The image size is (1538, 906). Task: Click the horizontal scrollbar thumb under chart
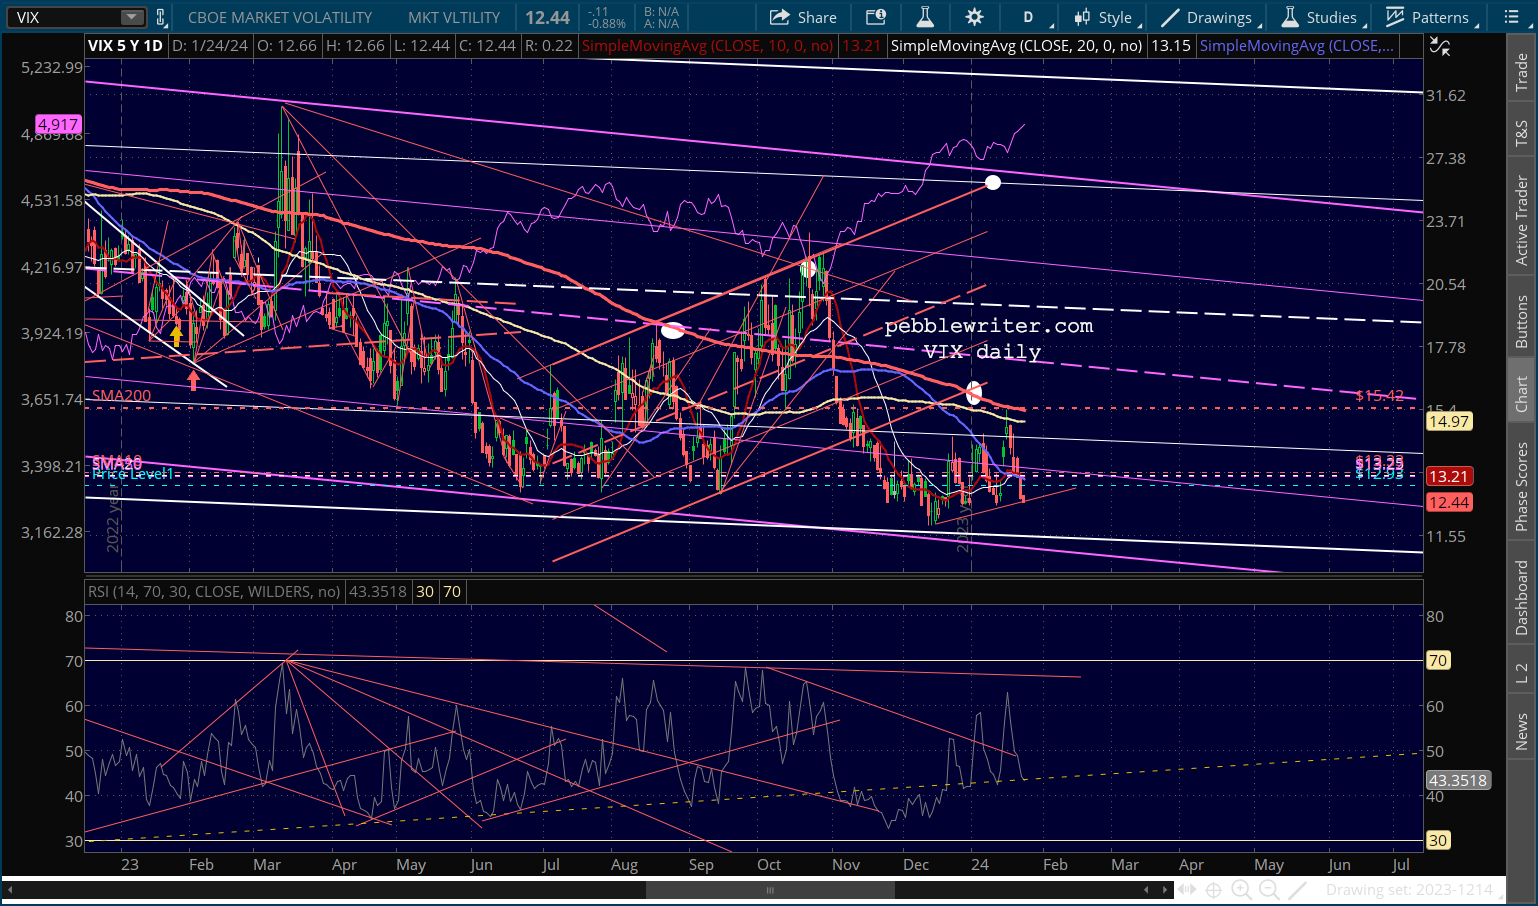(x=770, y=889)
